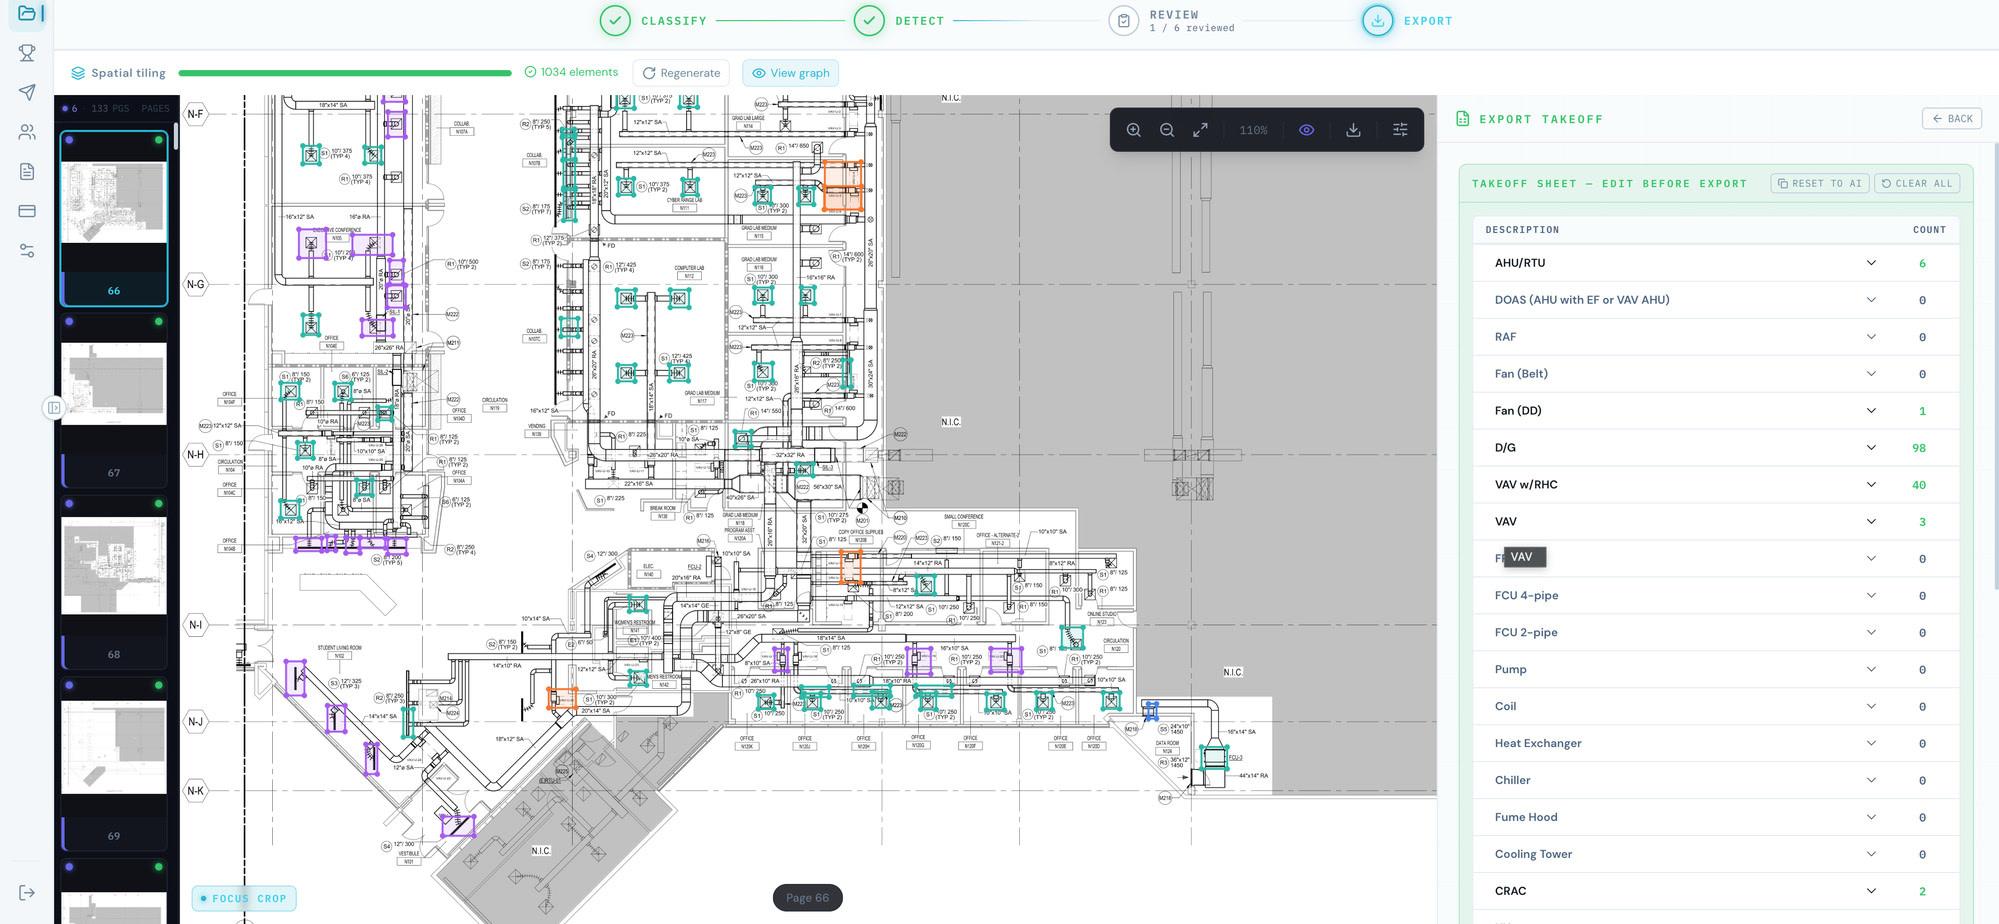Select page 67 thumbnail
Image resolution: width=1999 pixels, height=924 pixels.
click(114, 400)
